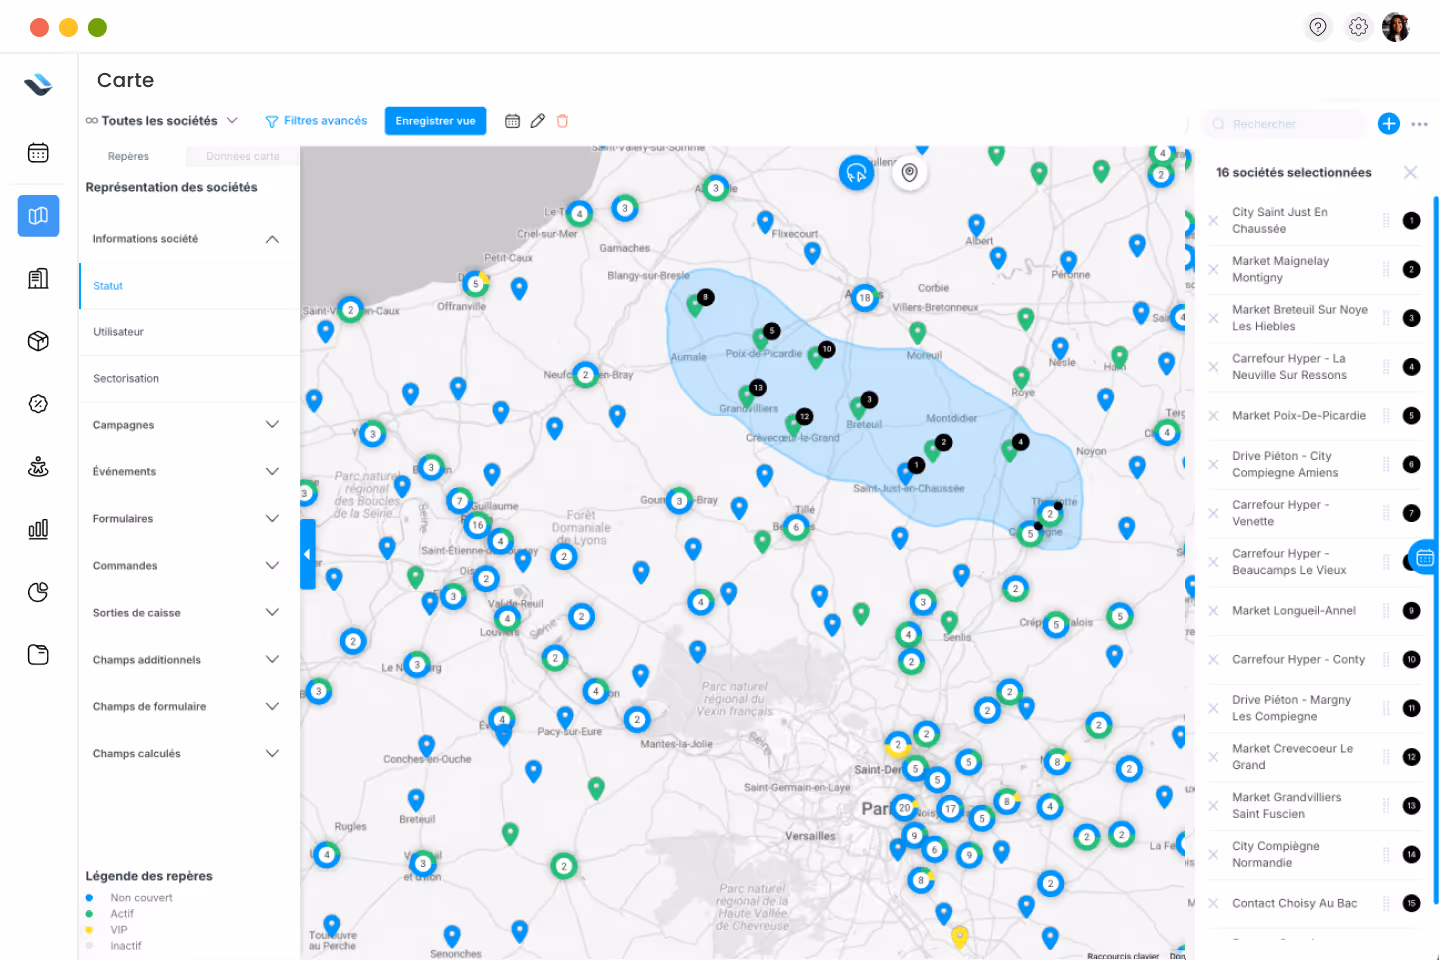Open Filtres avancés
Image resolution: width=1440 pixels, height=960 pixels.
[x=316, y=120]
